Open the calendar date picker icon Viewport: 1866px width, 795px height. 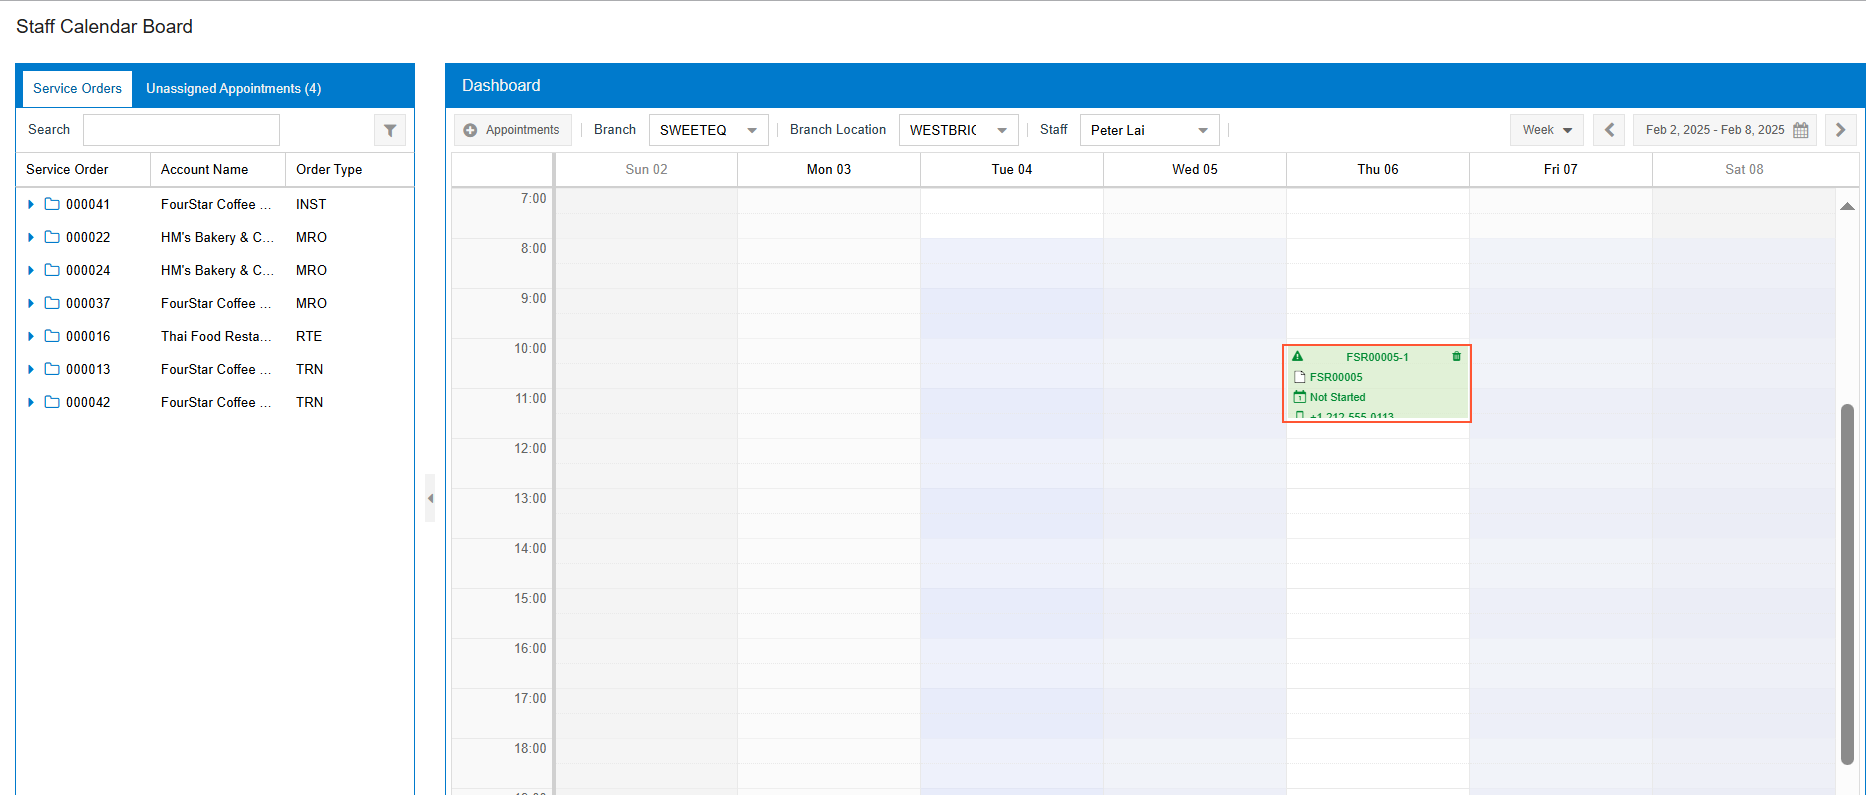(1801, 130)
